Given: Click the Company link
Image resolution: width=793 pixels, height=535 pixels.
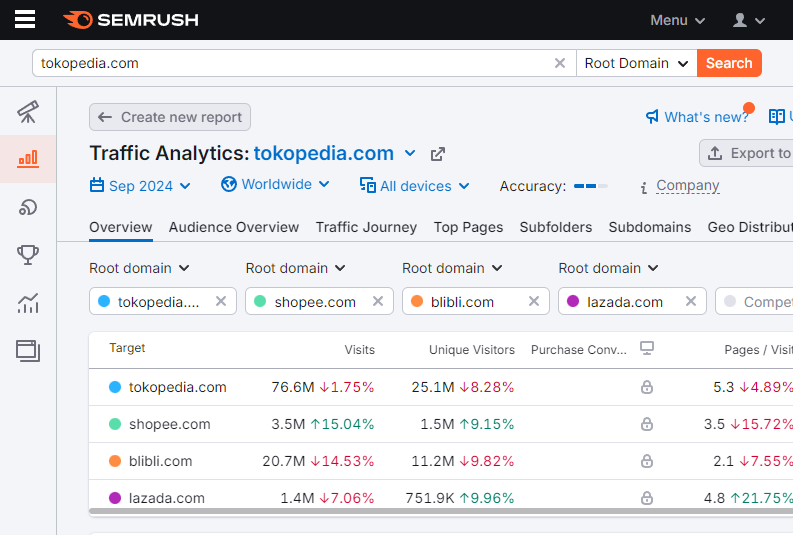Looking at the screenshot, I should 688,186.
